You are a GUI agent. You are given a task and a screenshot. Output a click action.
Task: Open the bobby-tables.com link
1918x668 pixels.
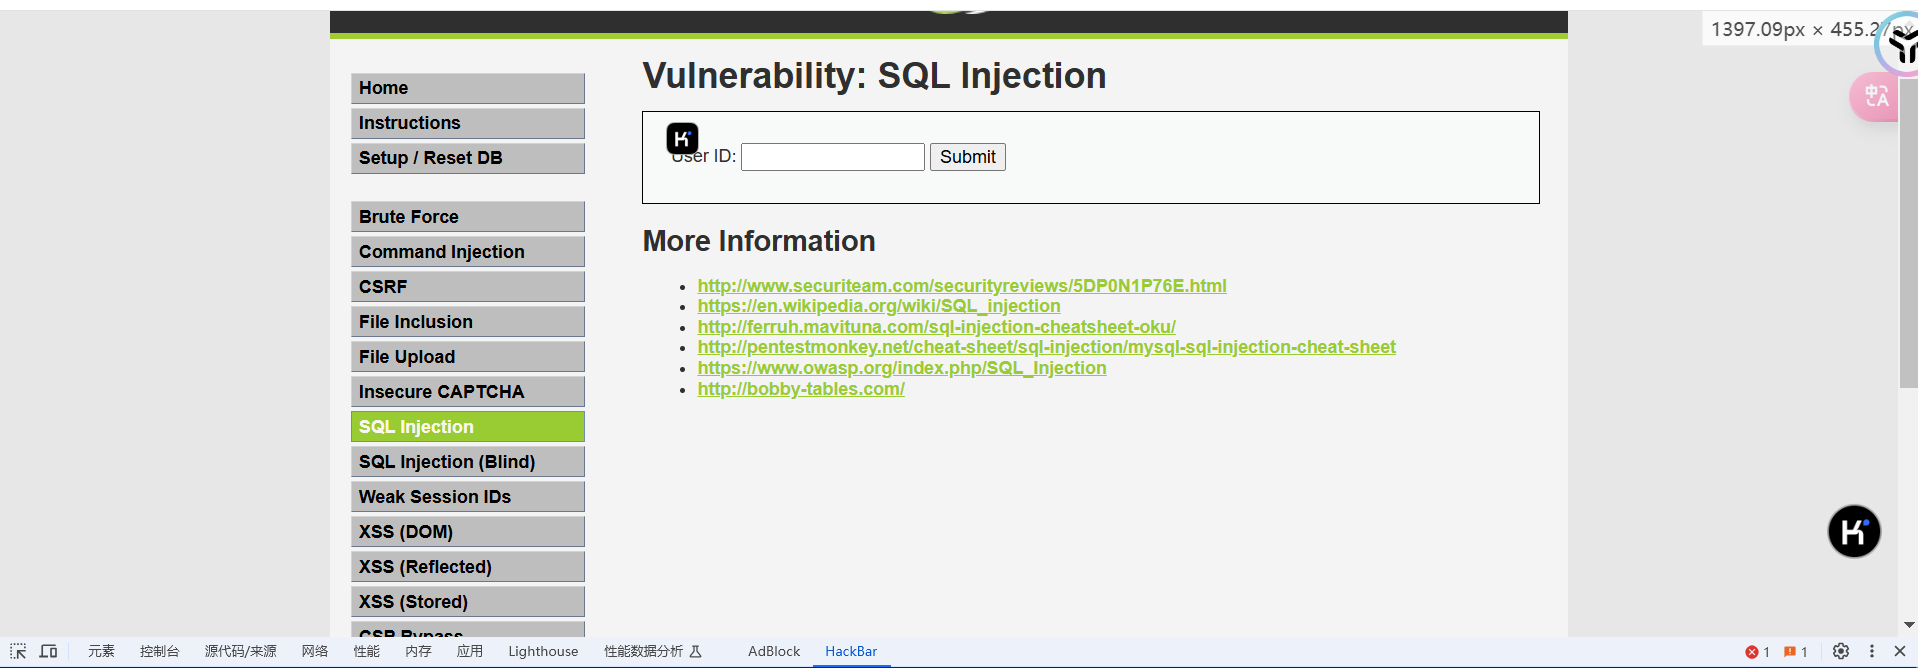coord(801,389)
